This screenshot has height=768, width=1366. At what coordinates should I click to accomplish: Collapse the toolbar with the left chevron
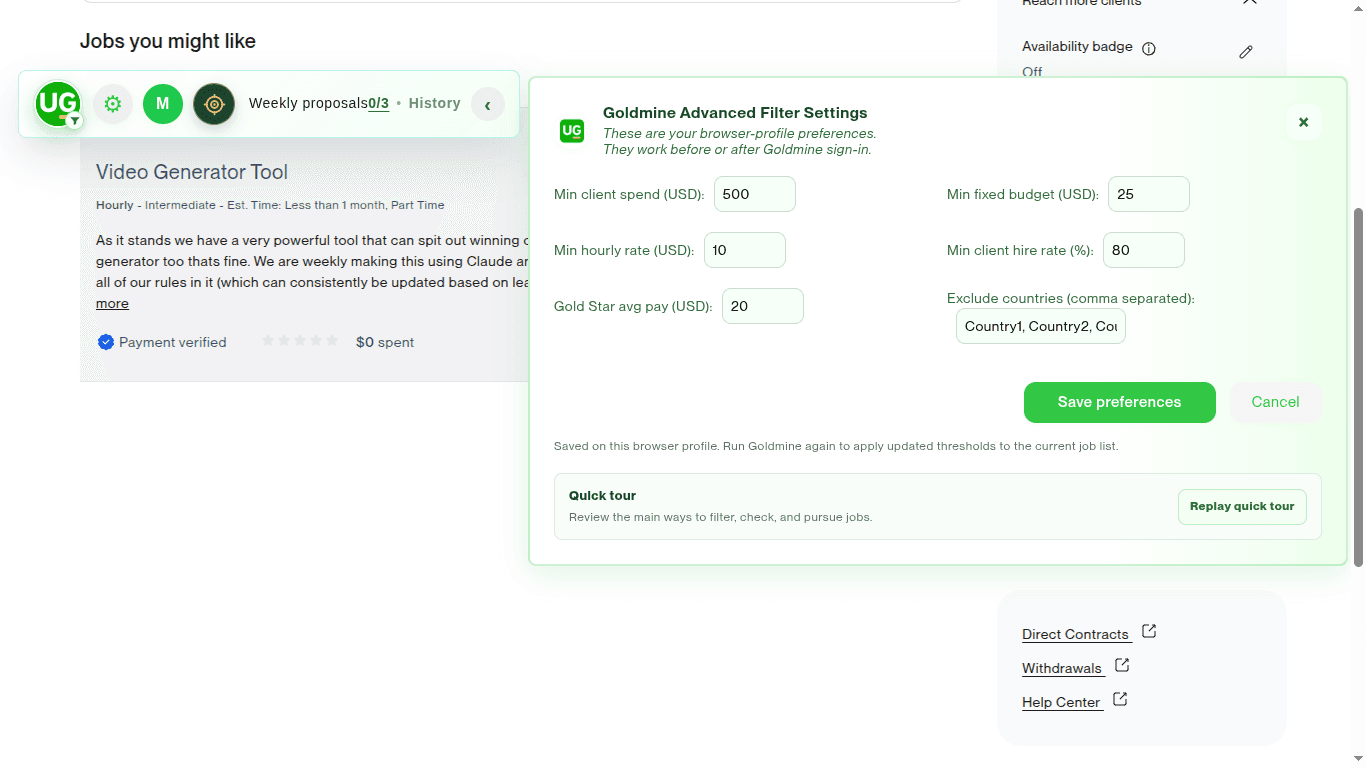(488, 104)
